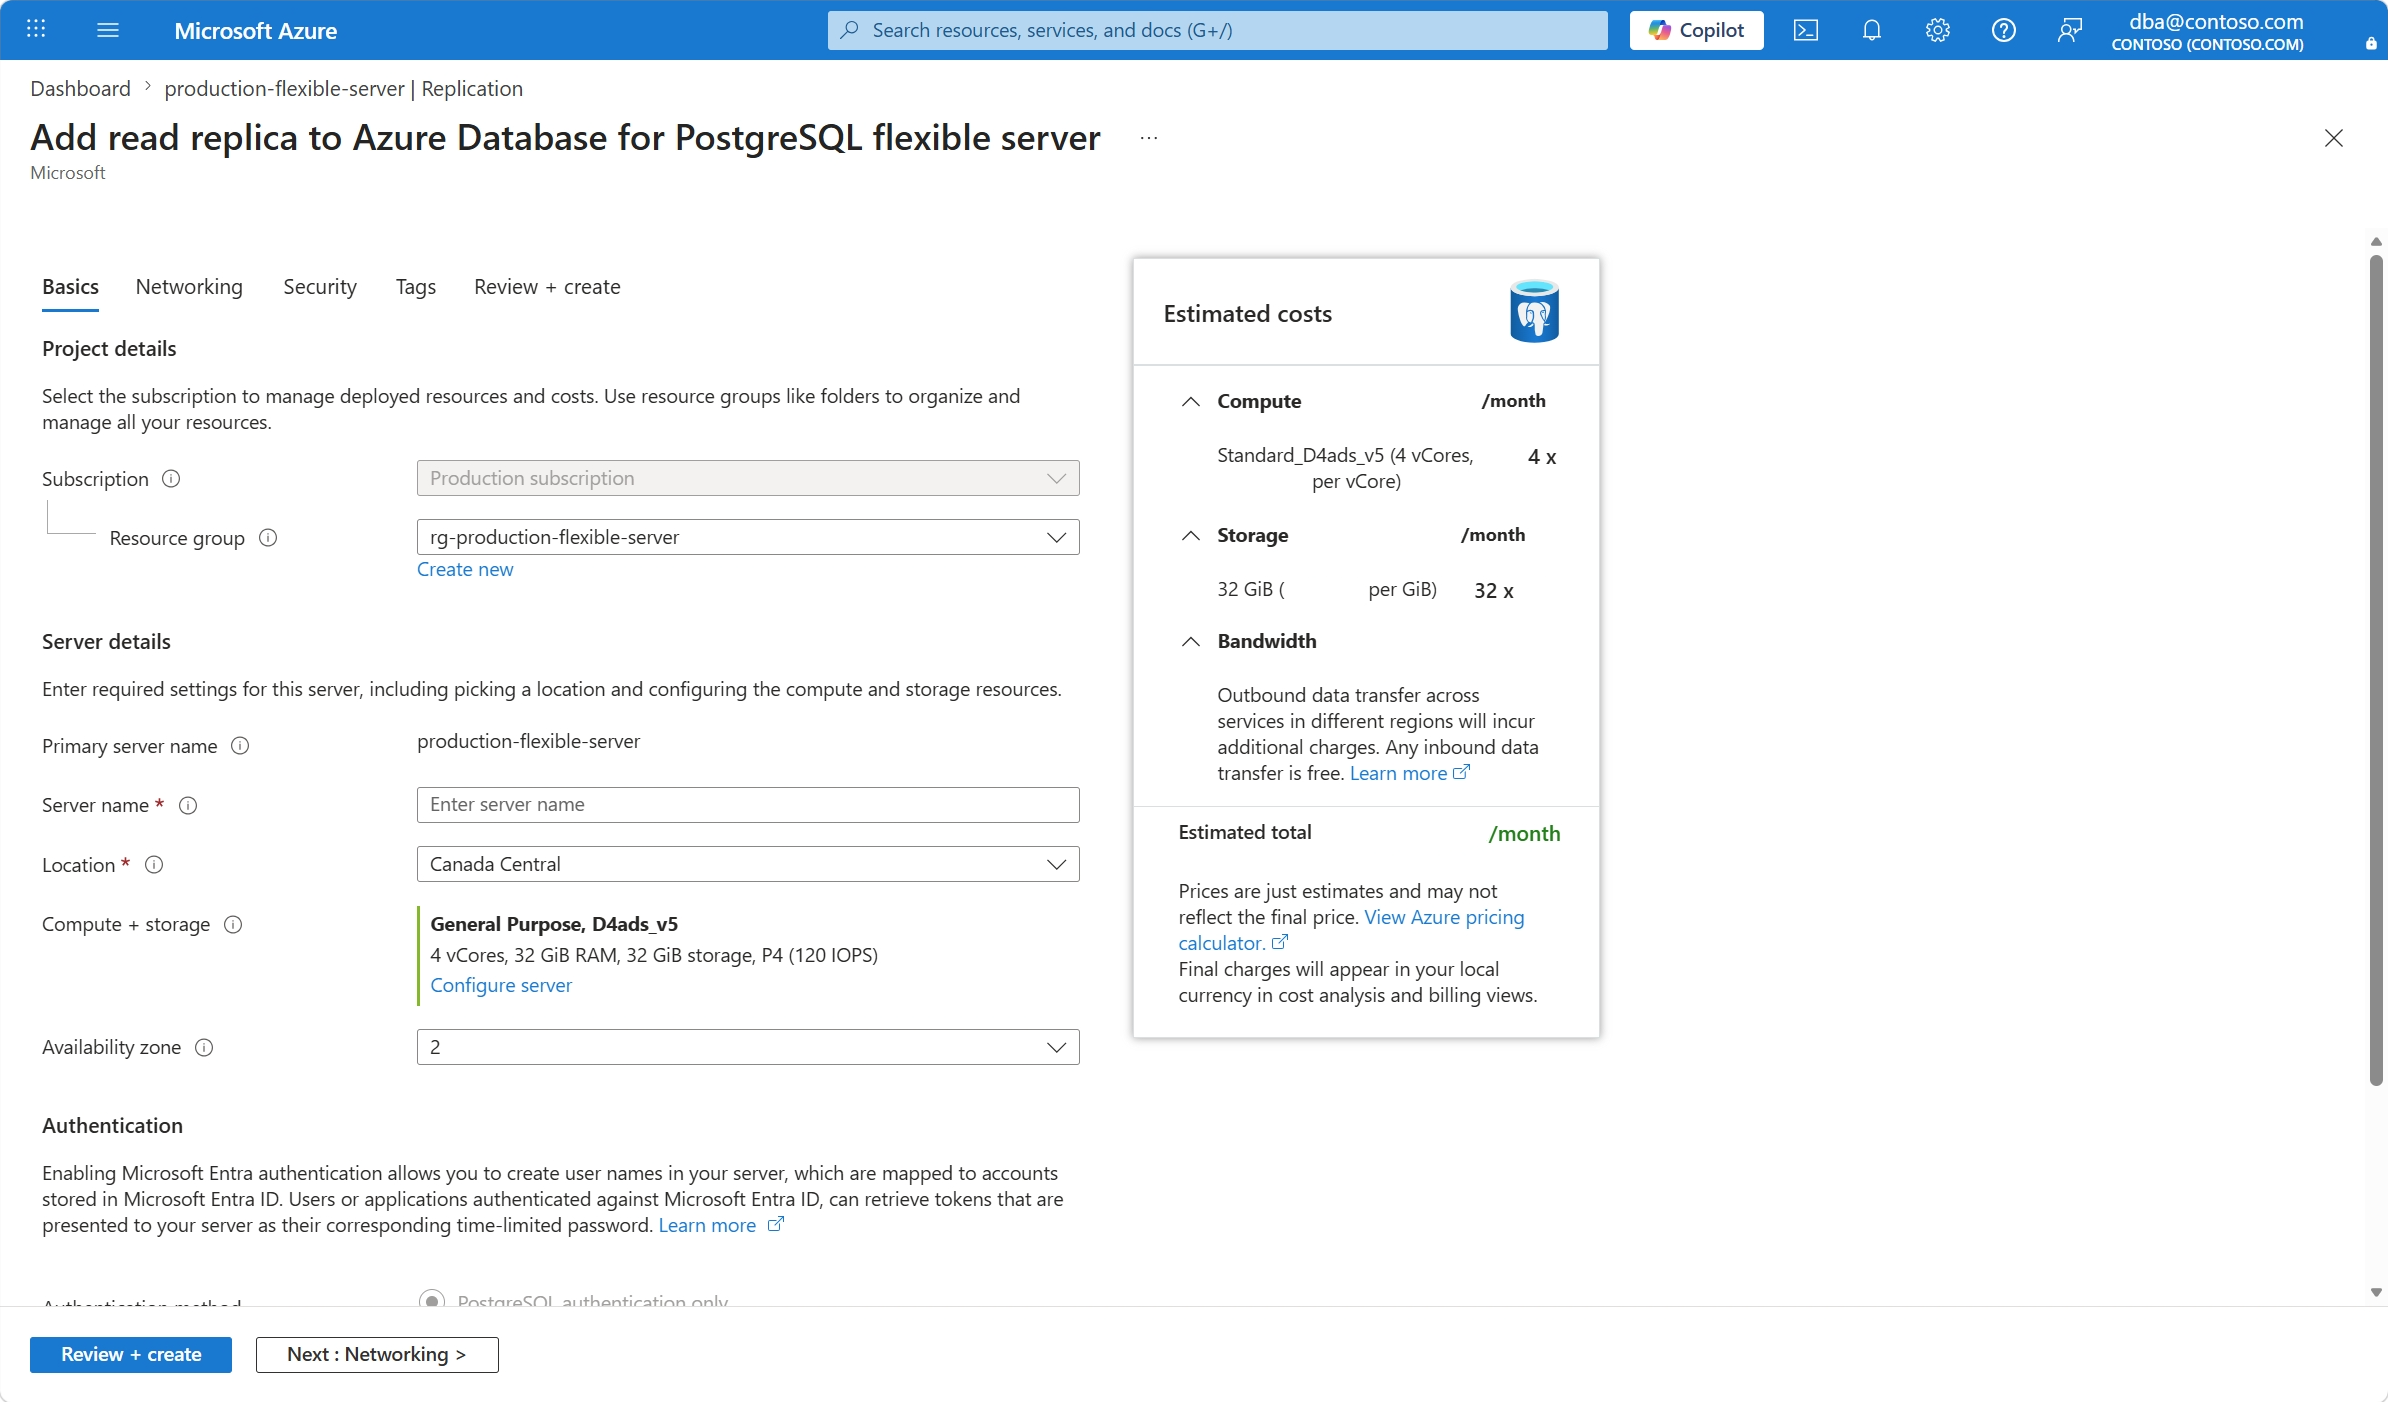Screen dimensions: 2388x1402
Task: Click the 'General Purpose, D4ads_v5' text
Action: [x=554, y=924]
